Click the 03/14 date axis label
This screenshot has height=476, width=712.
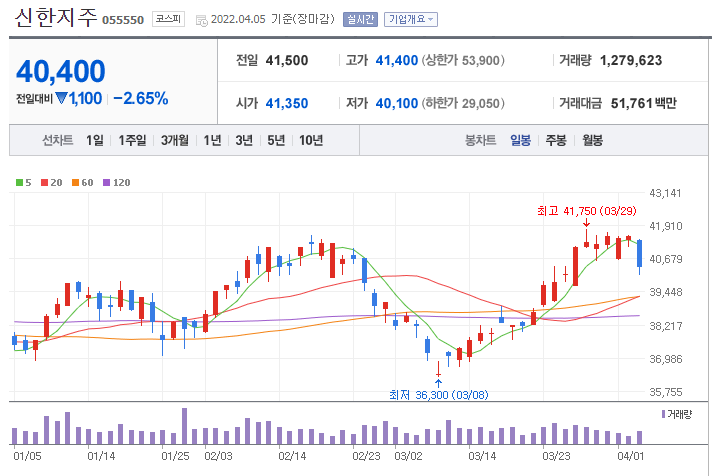coord(482,456)
